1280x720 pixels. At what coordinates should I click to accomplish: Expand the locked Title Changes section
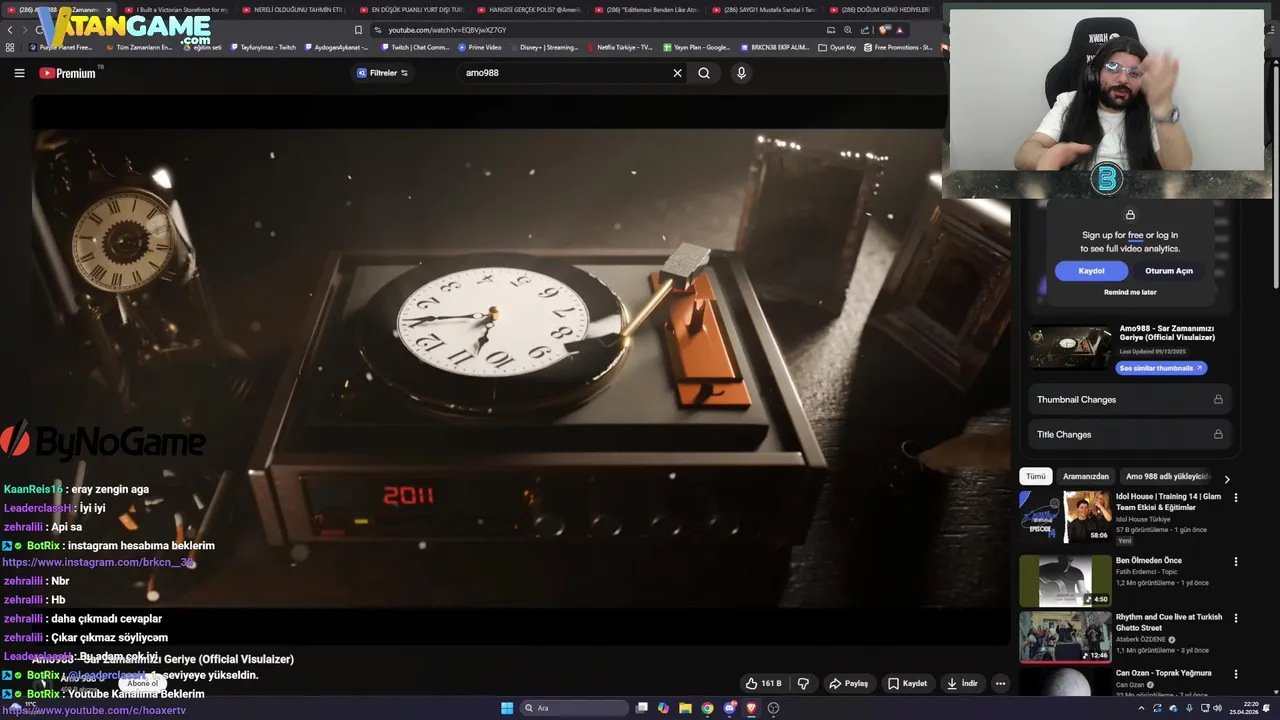pyautogui.click(x=1130, y=434)
